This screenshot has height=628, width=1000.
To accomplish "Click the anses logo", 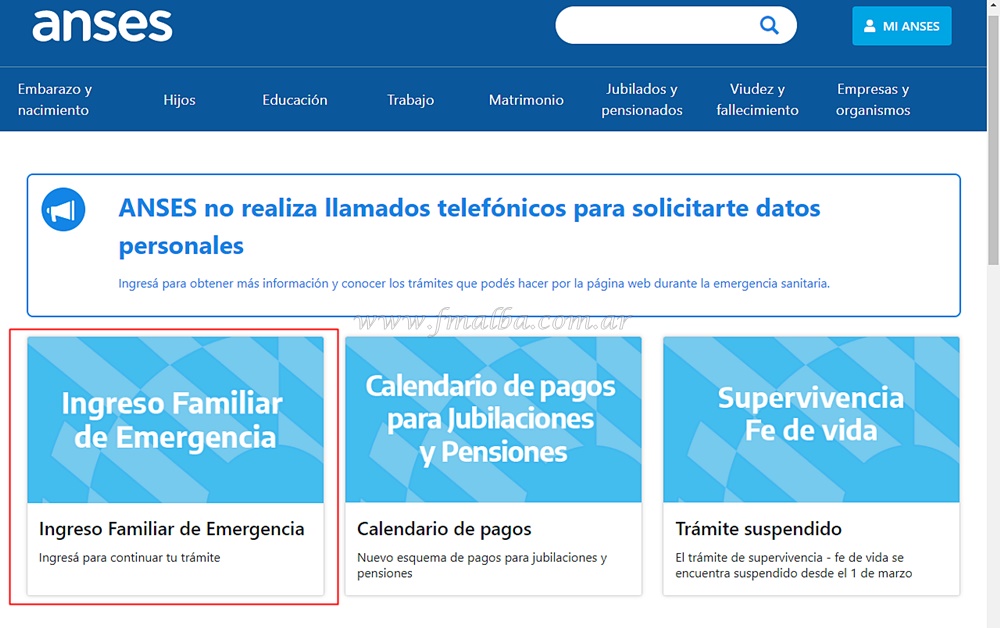I will (102, 26).
